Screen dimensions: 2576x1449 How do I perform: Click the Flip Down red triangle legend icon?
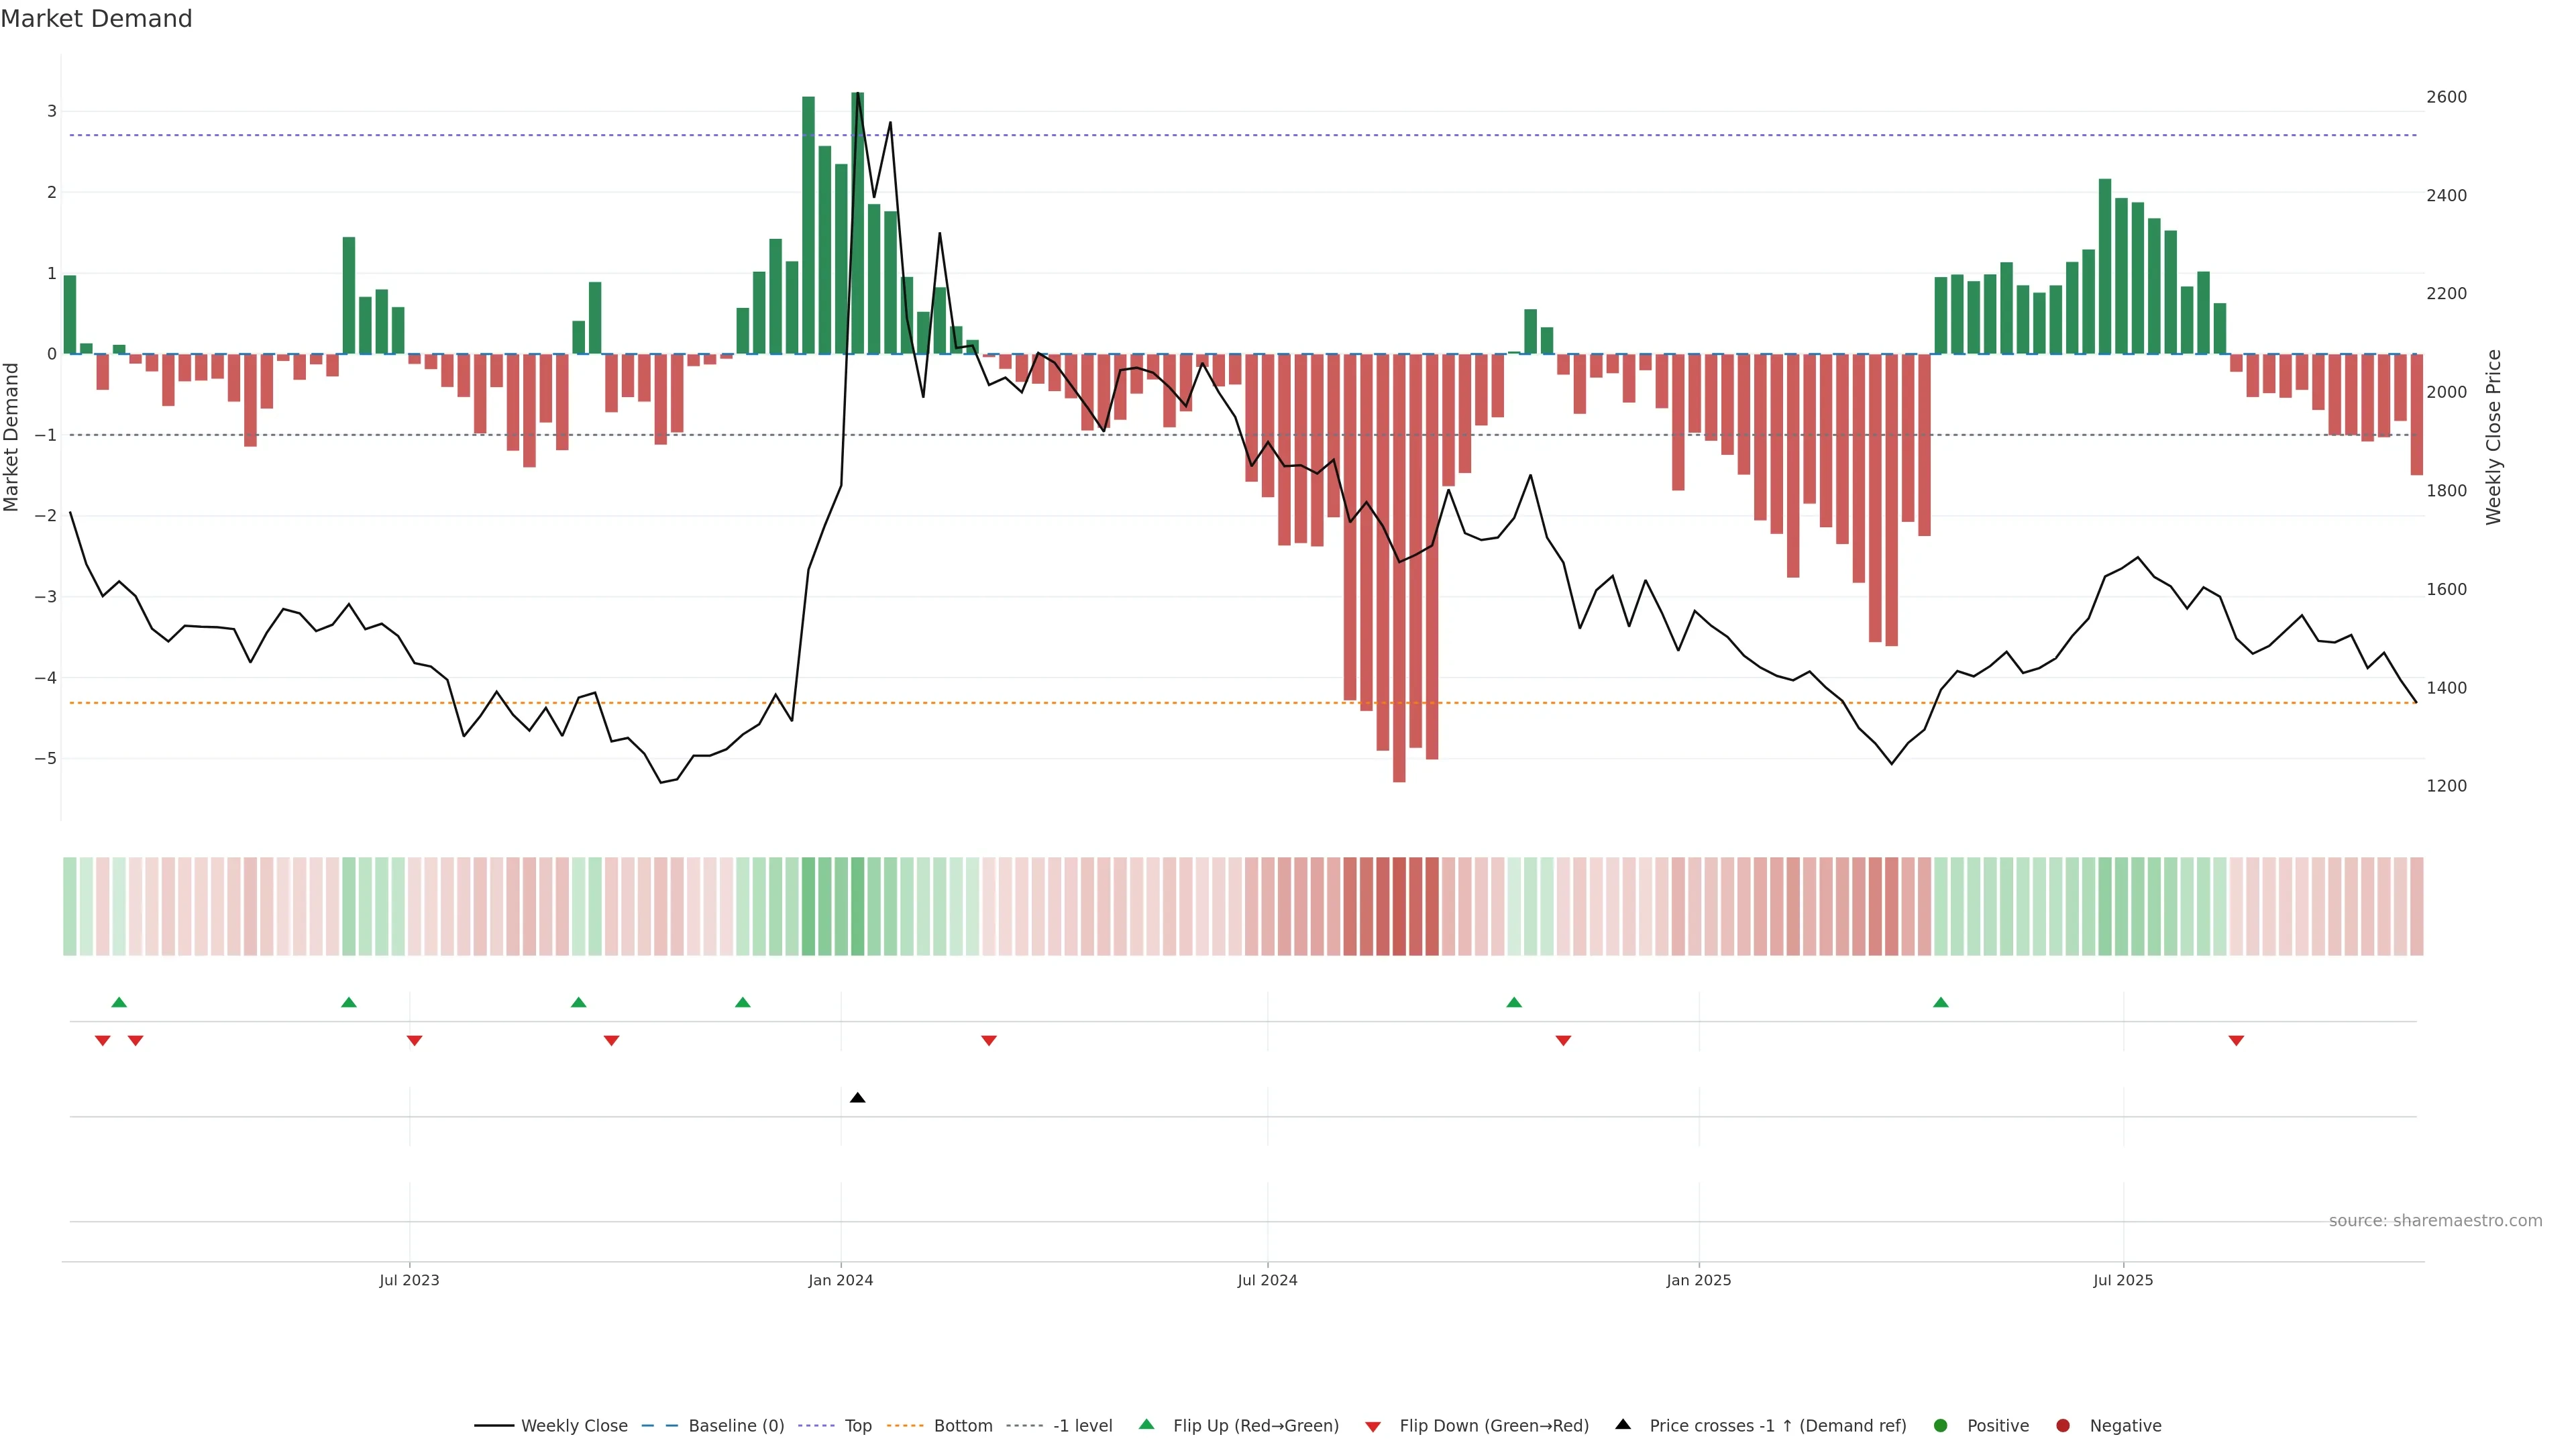(x=1373, y=1427)
